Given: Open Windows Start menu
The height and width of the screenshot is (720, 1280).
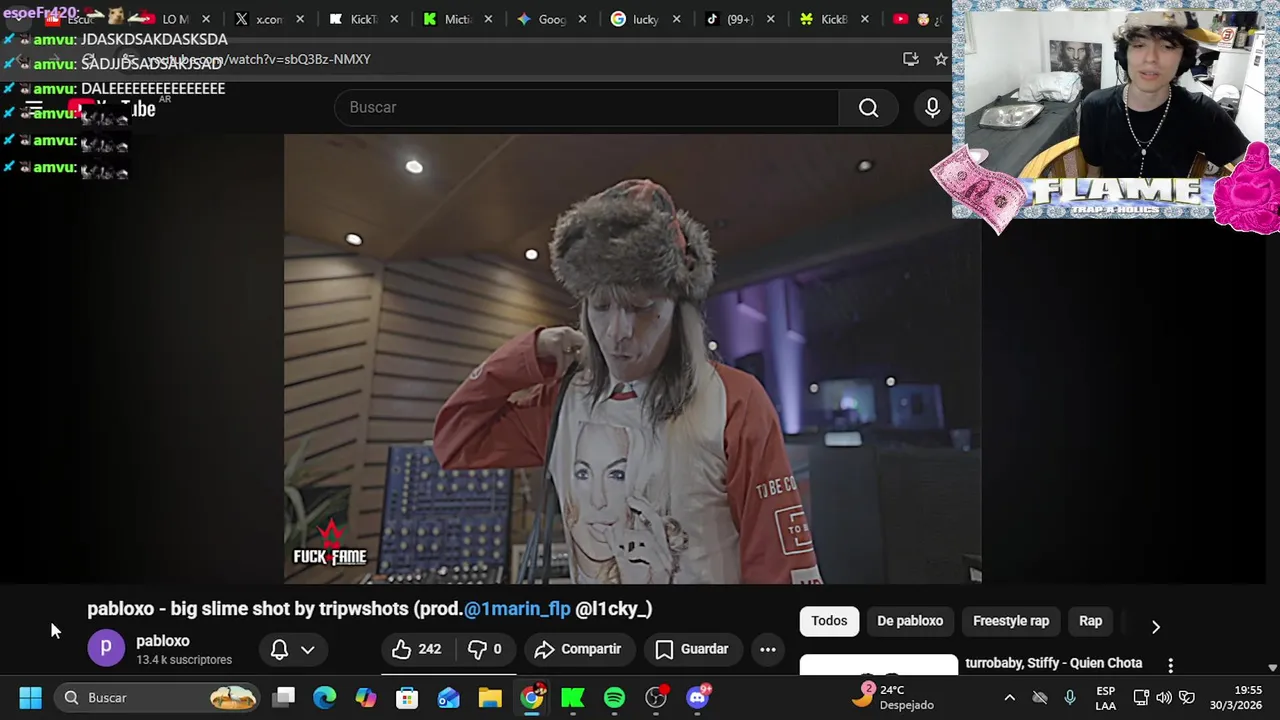Looking at the screenshot, I should [x=30, y=697].
